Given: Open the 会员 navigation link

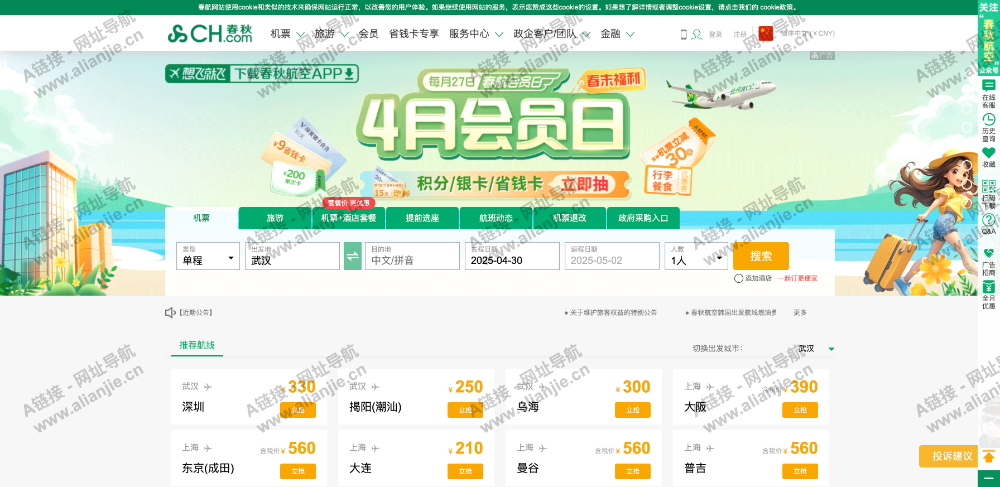Looking at the screenshot, I should [368, 34].
